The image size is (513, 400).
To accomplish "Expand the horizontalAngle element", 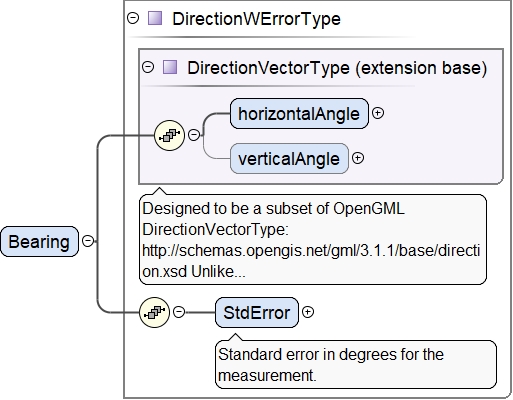I will tap(378, 113).
